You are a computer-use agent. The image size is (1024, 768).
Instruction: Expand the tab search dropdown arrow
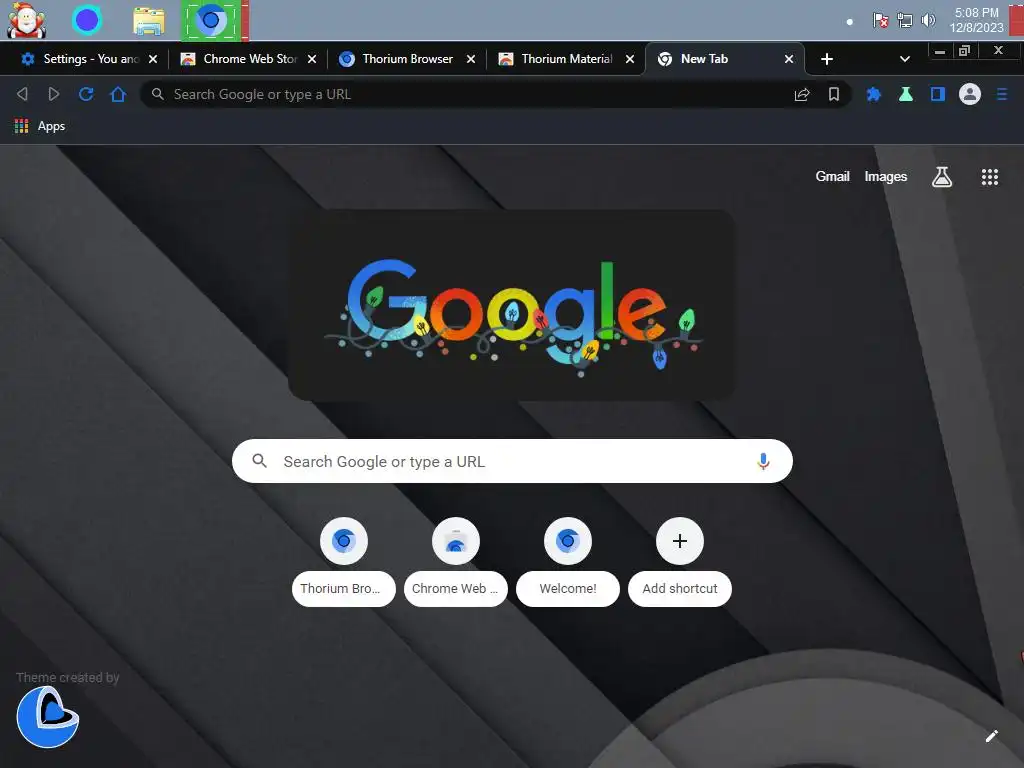(904, 59)
